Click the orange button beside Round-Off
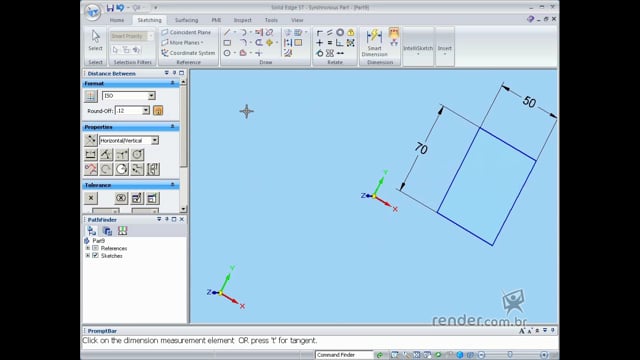640x360 pixels. (x=158, y=111)
